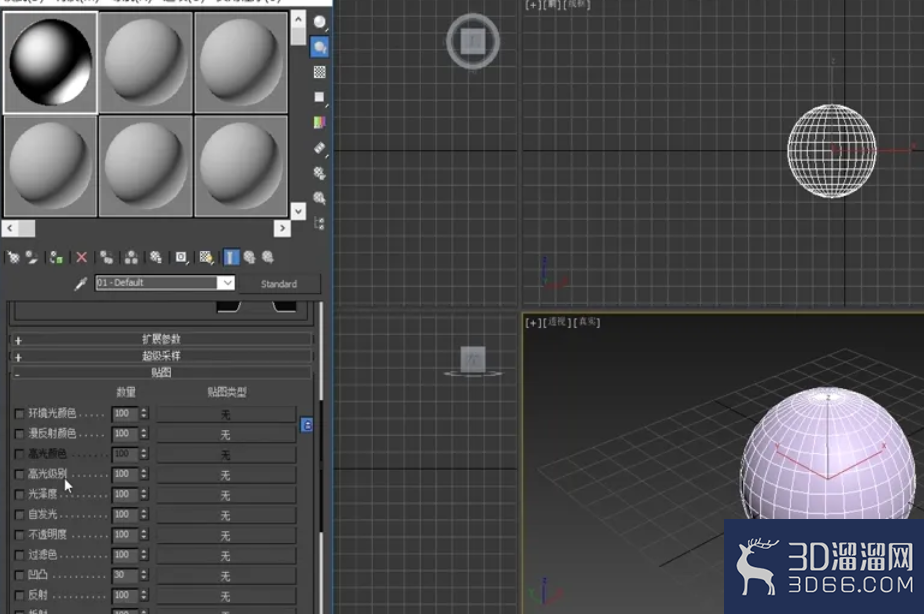The height and width of the screenshot is (614, 924).
Task: Select the first black glossy sample slot
Action: coord(51,62)
